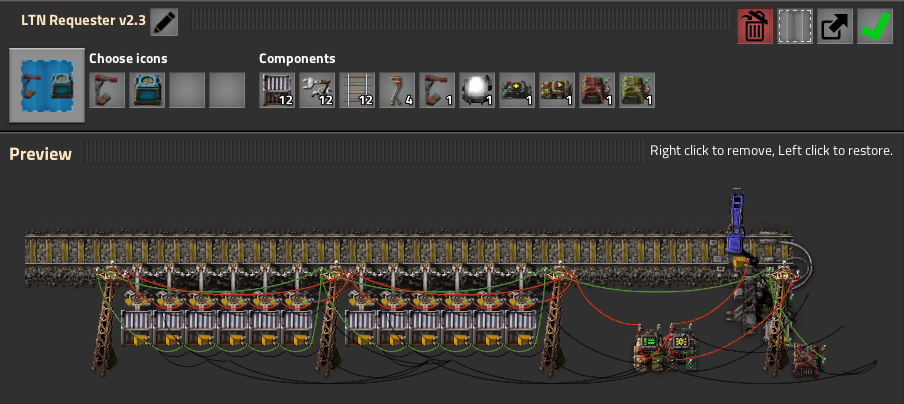Click the rail component with count 12
Image resolution: width=904 pixels, height=404 pixels.
point(357,89)
